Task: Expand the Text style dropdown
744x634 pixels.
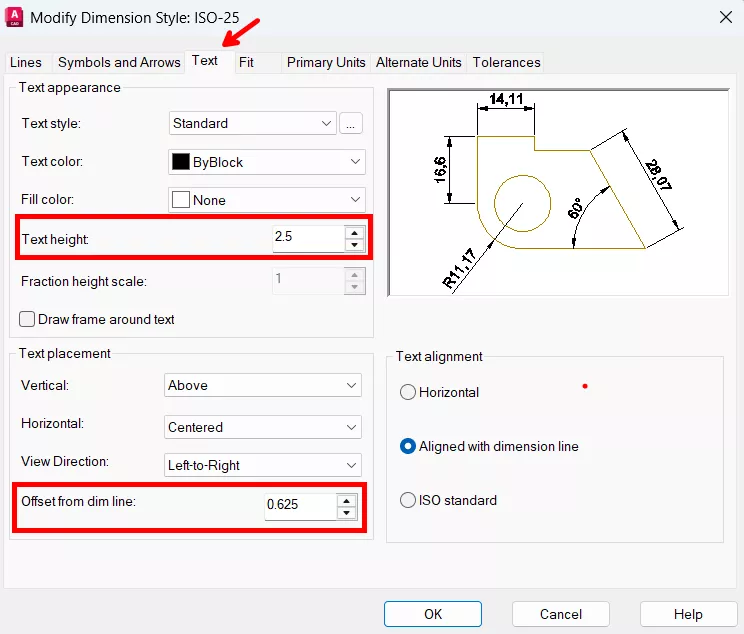Action: (x=252, y=124)
